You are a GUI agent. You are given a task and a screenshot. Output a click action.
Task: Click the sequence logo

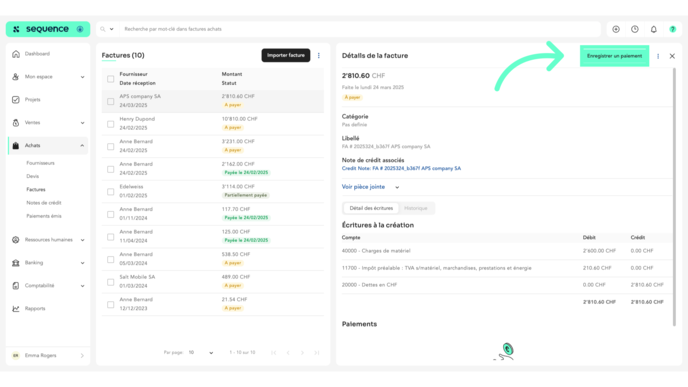pos(42,29)
